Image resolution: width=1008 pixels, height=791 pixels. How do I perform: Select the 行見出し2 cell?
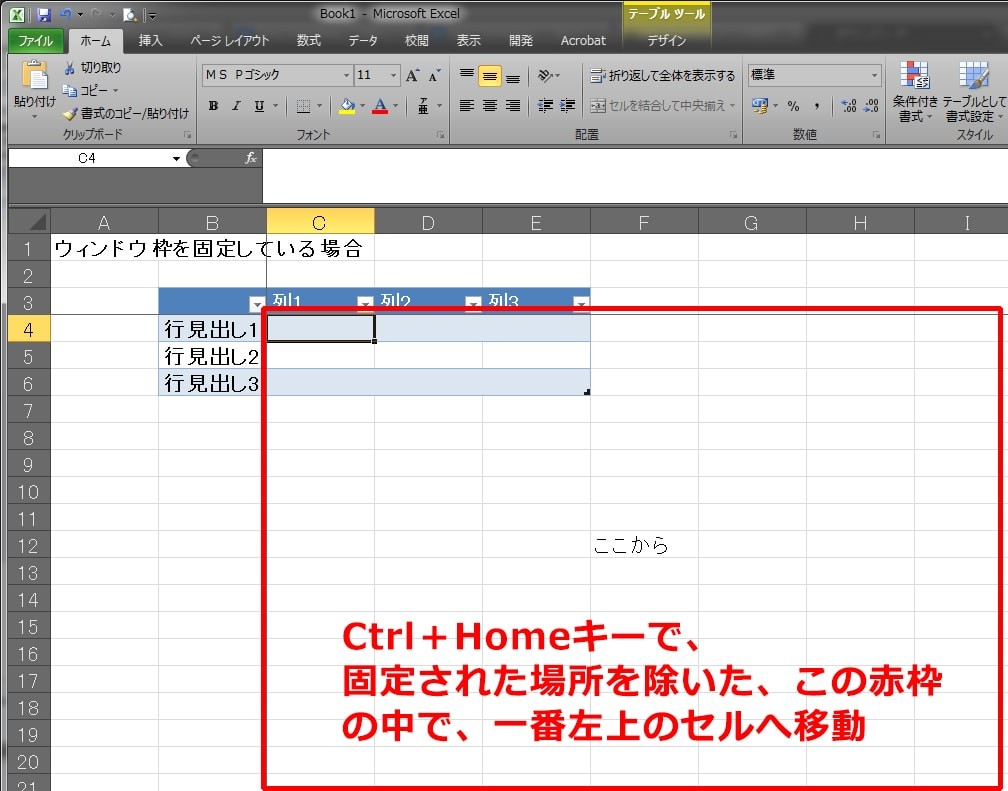coord(210,356)
